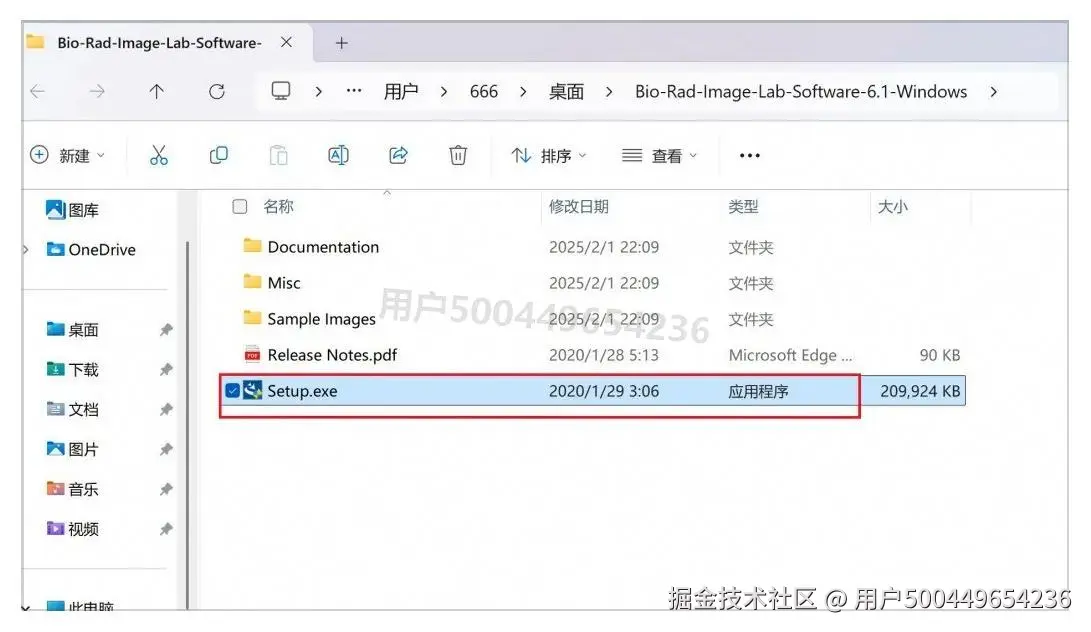Navigate to 桌面 via the breadcrumb

click(566, 91)
